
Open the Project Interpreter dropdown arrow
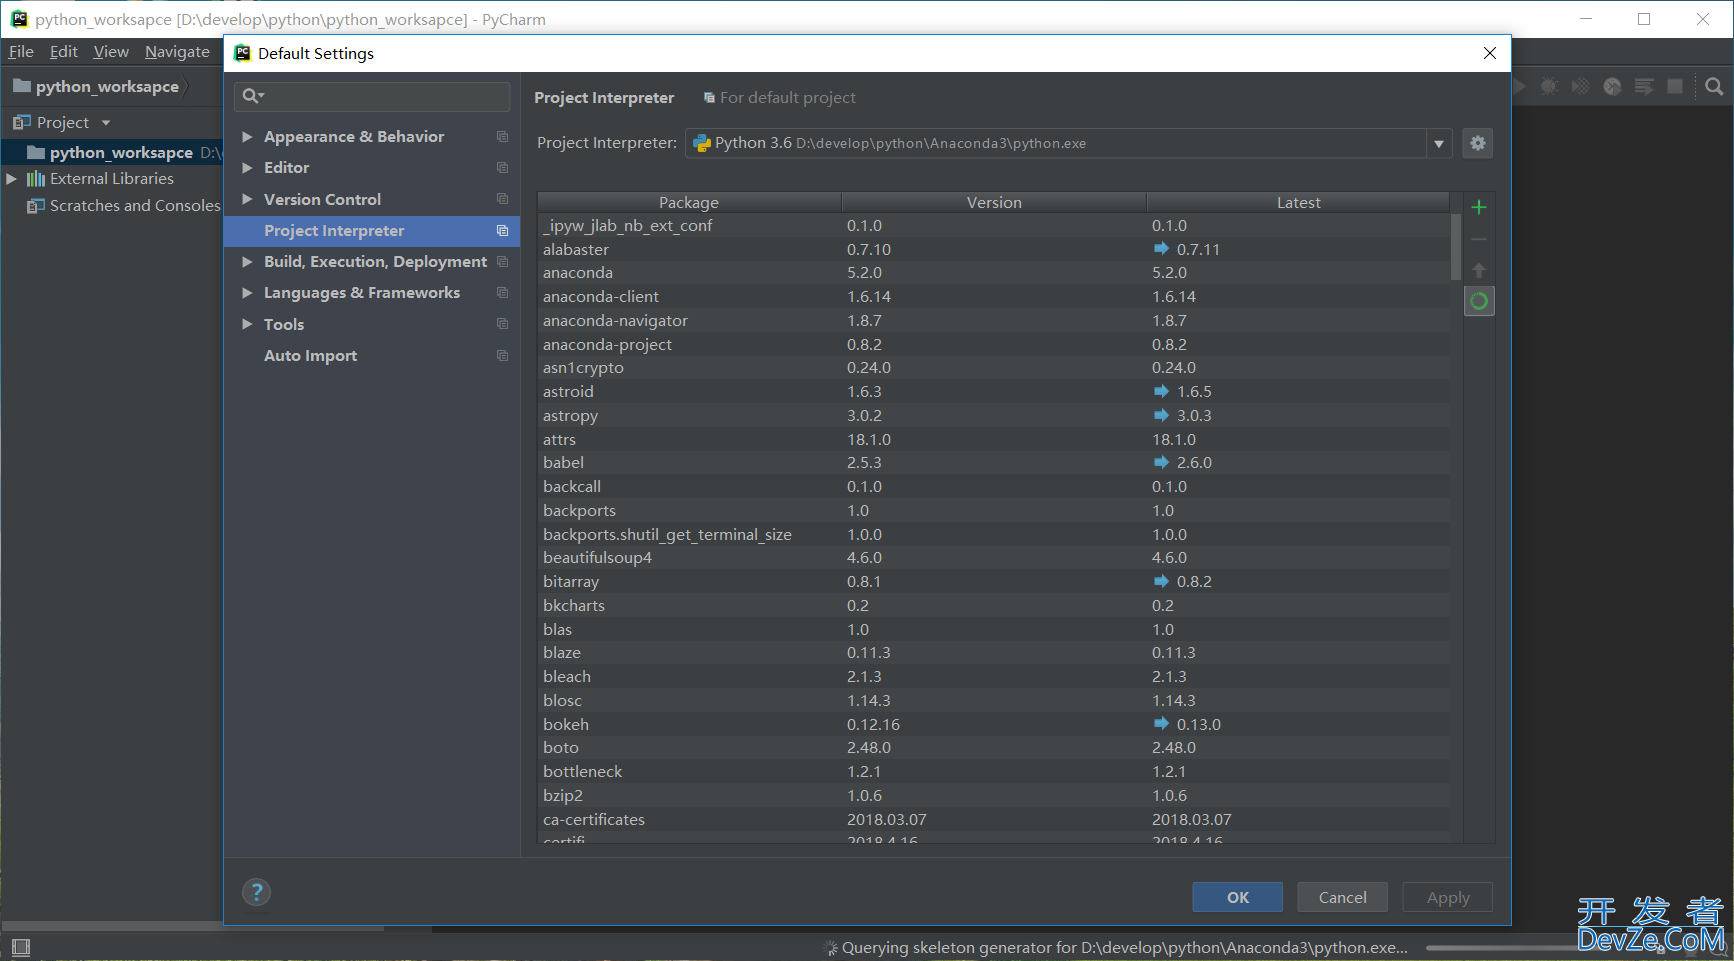[x=1438, y=143]
